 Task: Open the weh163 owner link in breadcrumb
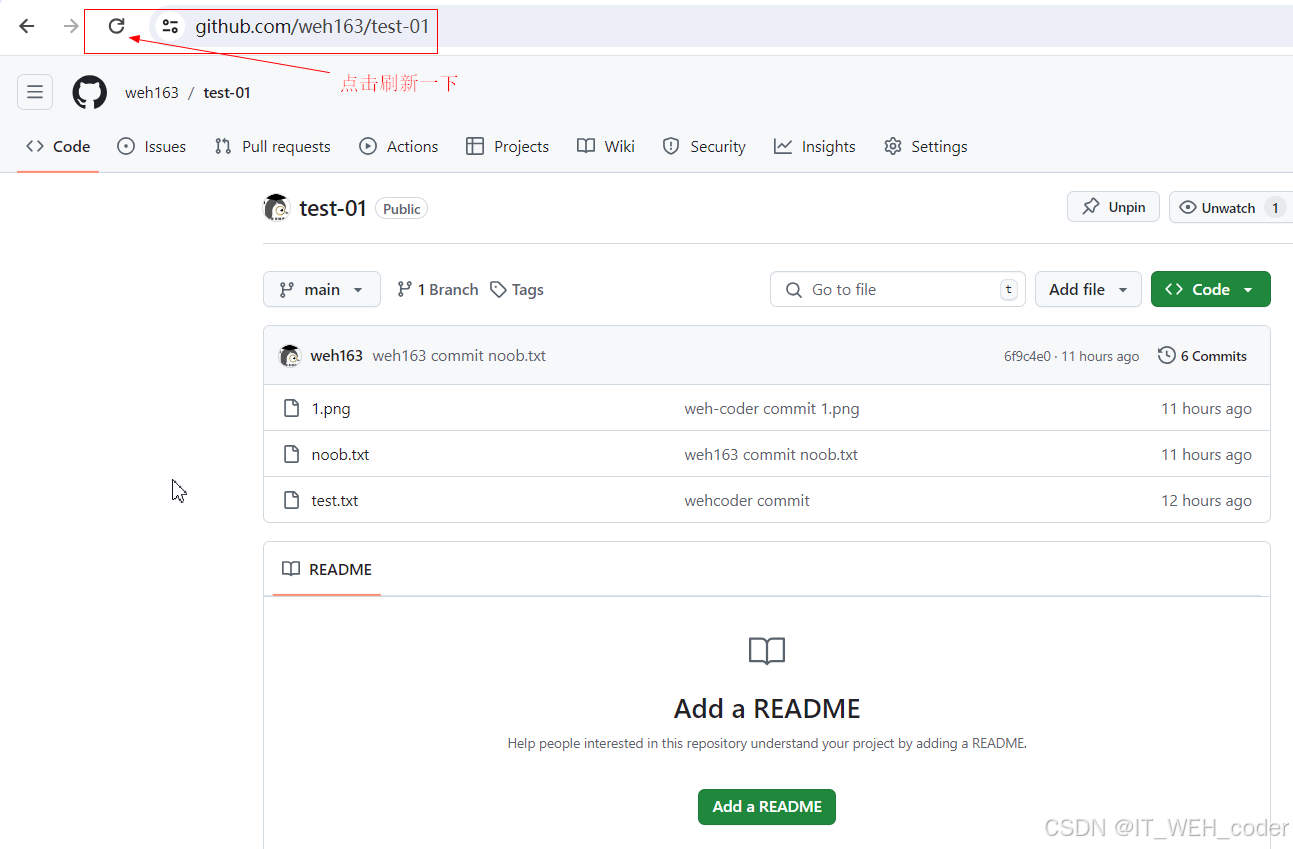(152, 92)
